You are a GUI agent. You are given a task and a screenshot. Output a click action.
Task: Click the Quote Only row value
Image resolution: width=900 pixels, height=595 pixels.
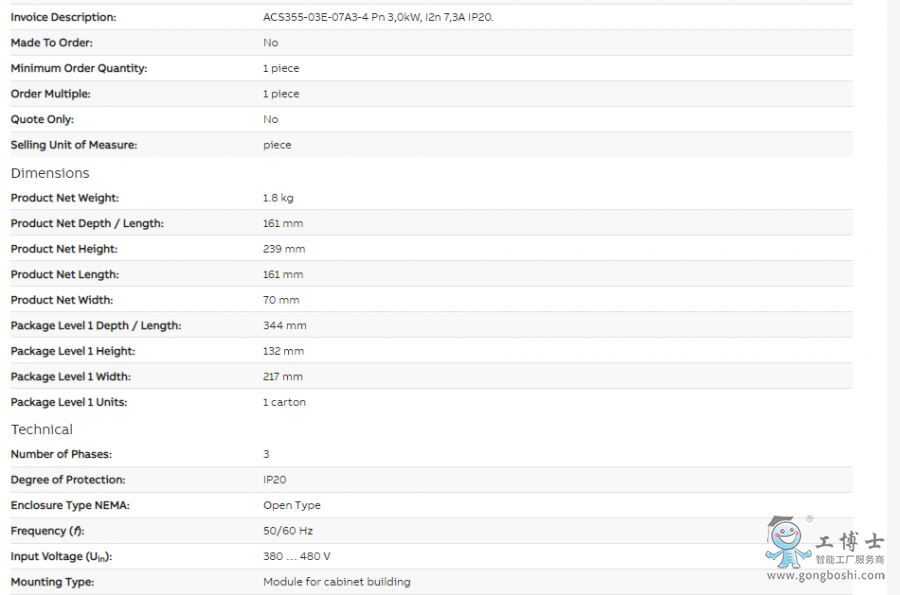tap(271, 119)
